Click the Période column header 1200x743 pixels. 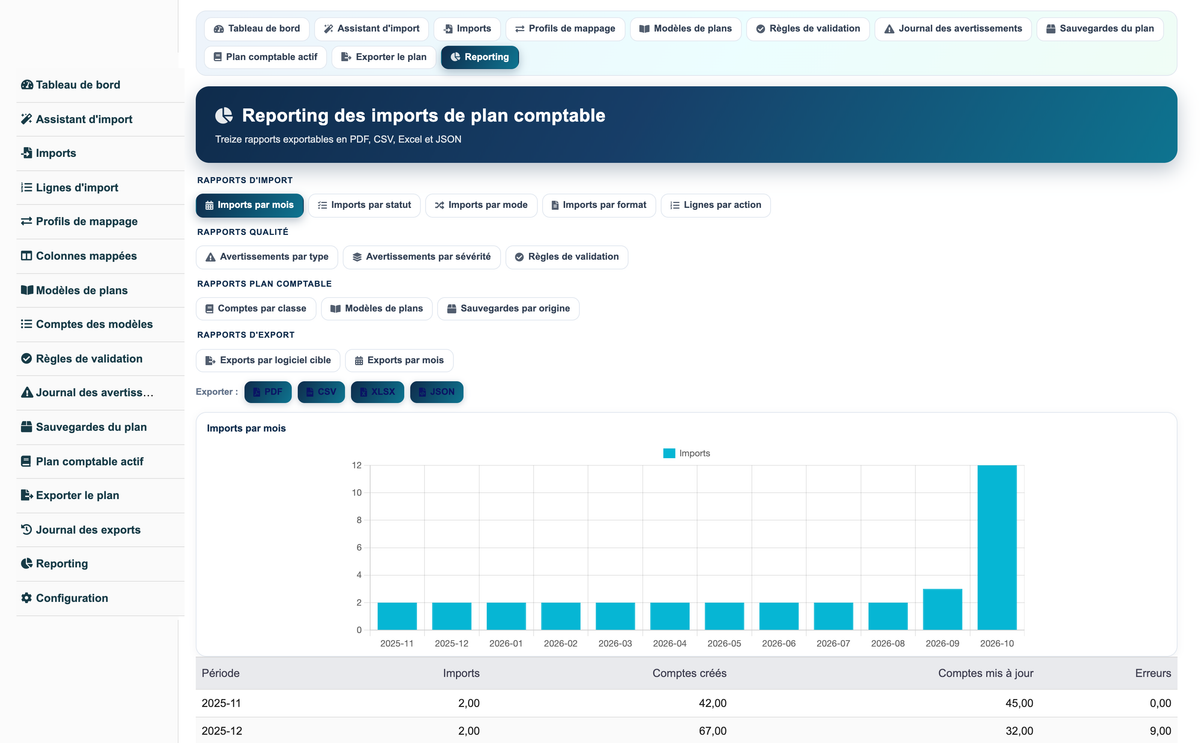click(x=221, y=673)
